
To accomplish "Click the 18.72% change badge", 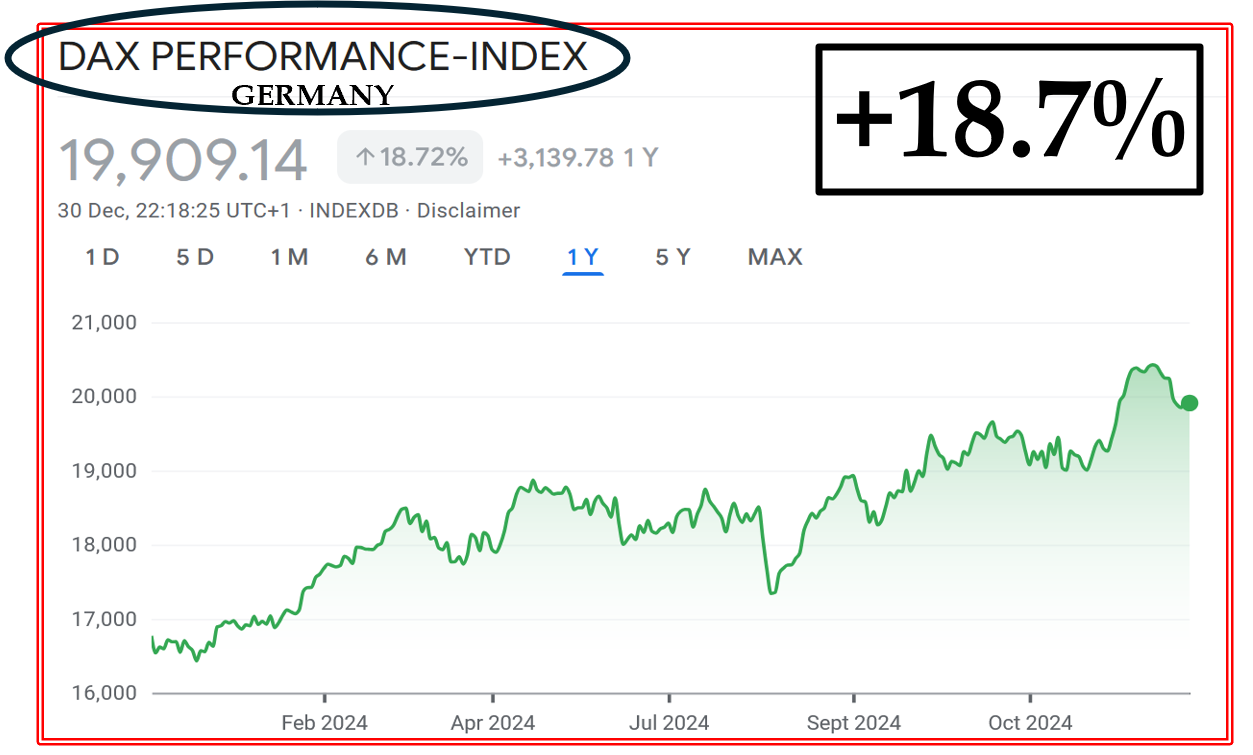I will pos(410,157).
